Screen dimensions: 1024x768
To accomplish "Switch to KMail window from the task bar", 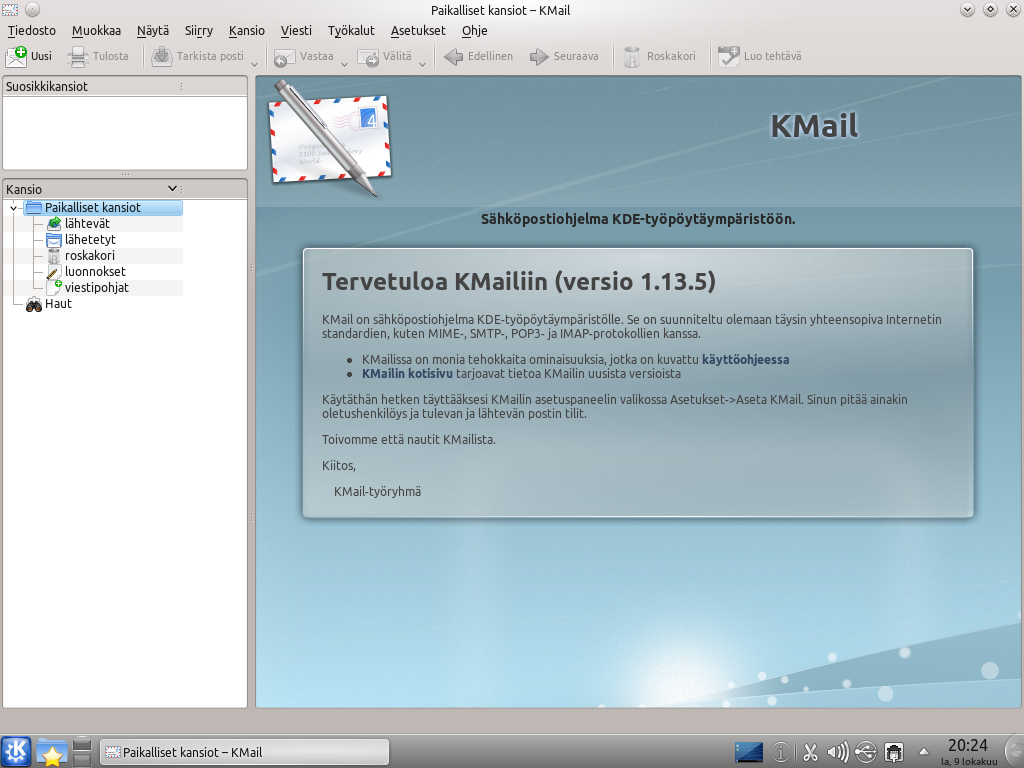I will [x=244, y=752].
